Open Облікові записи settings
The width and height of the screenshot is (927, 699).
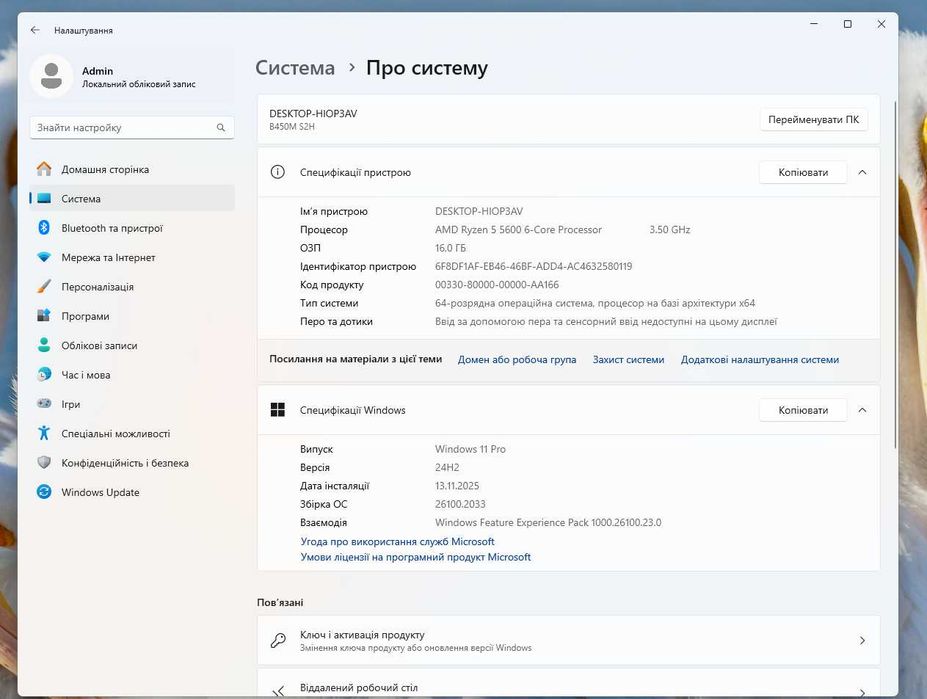point(132,345)
